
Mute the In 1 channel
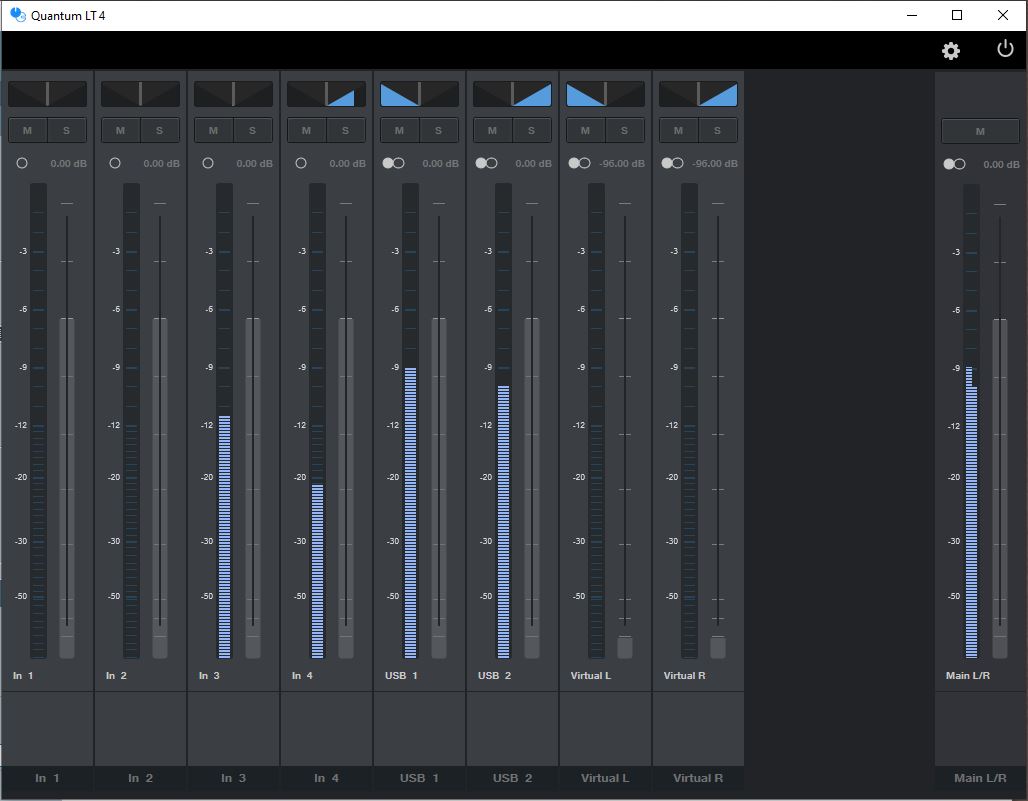(28, 130)
